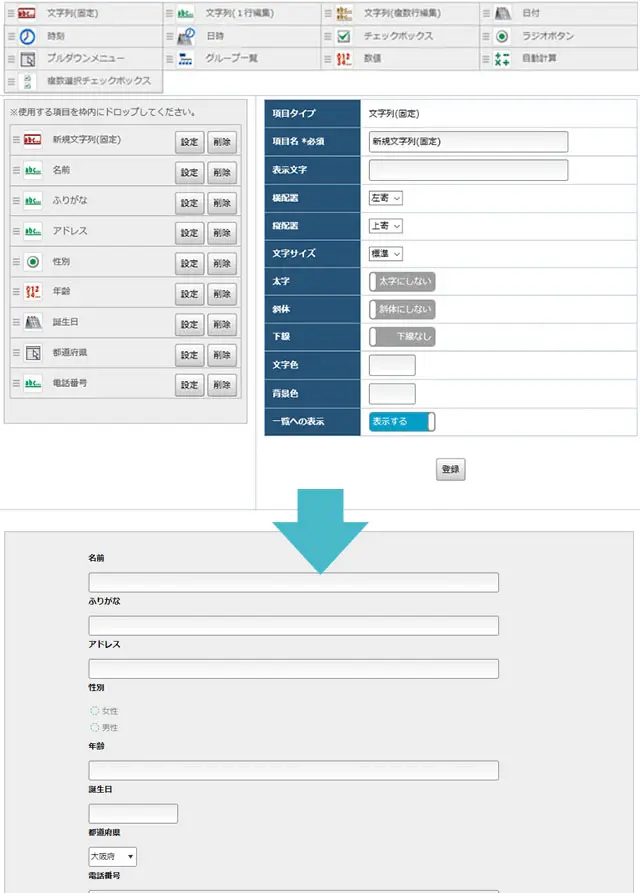Open the 横配置 alignment dropdown
Image resolution: width=640 pixels, height=893 pixels.
click(x=386, y=199)
